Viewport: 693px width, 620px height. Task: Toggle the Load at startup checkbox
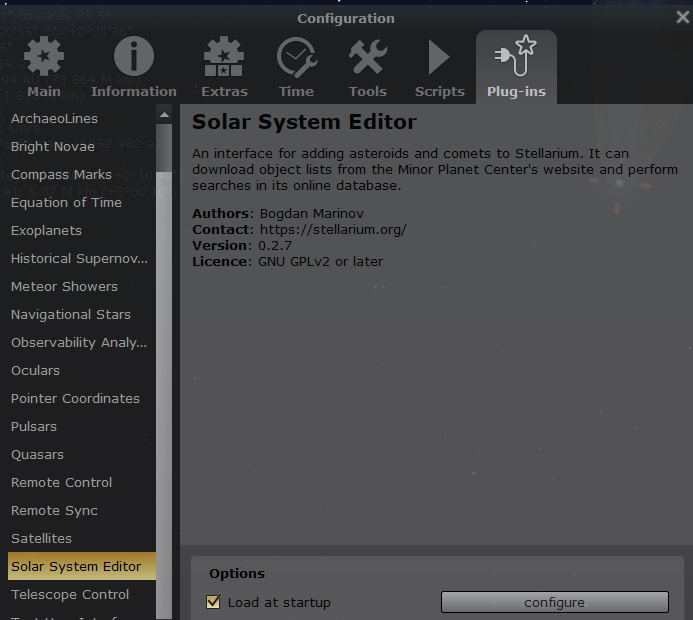(213, 602)
